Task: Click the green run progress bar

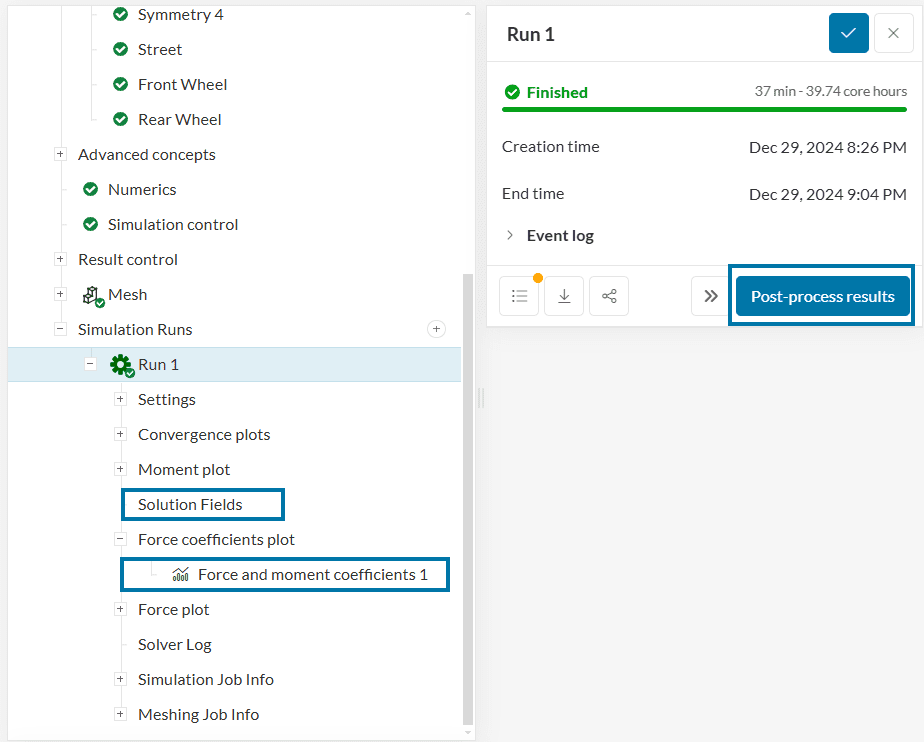Action: click(x=704, y=109)
